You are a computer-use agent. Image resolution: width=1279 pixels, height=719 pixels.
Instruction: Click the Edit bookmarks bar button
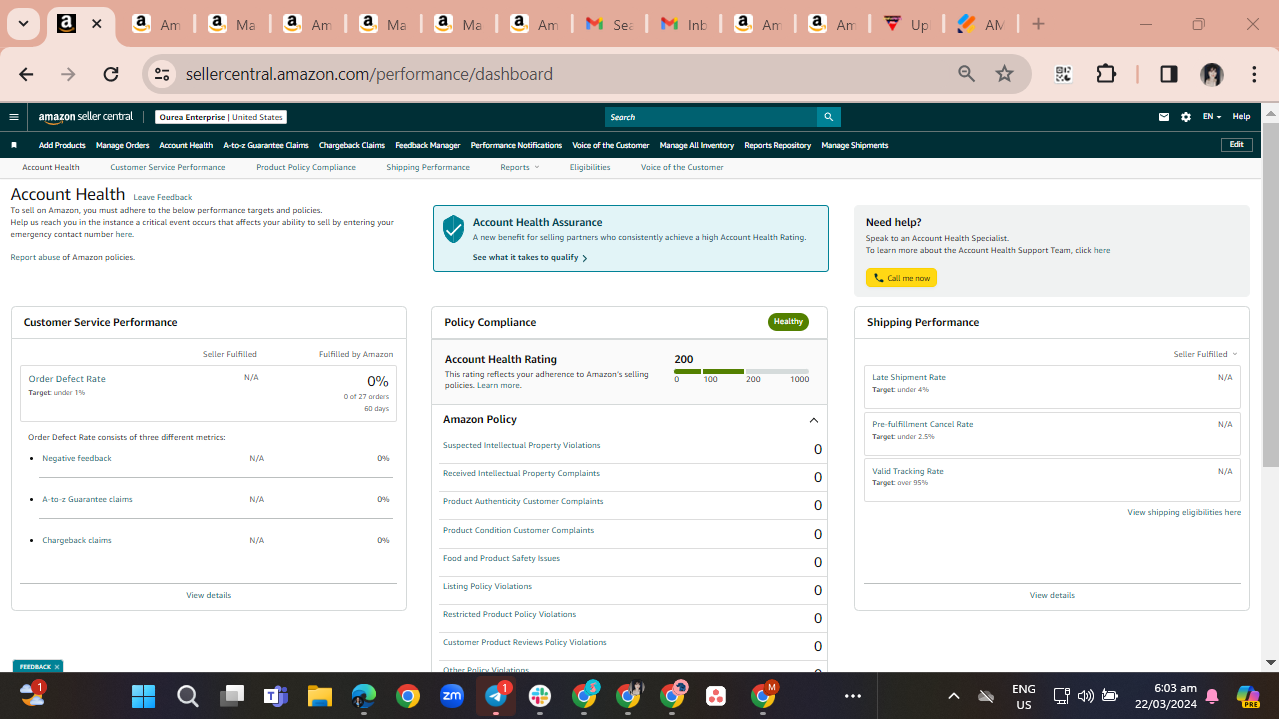pyautogui.click(x=1237, y=145)
